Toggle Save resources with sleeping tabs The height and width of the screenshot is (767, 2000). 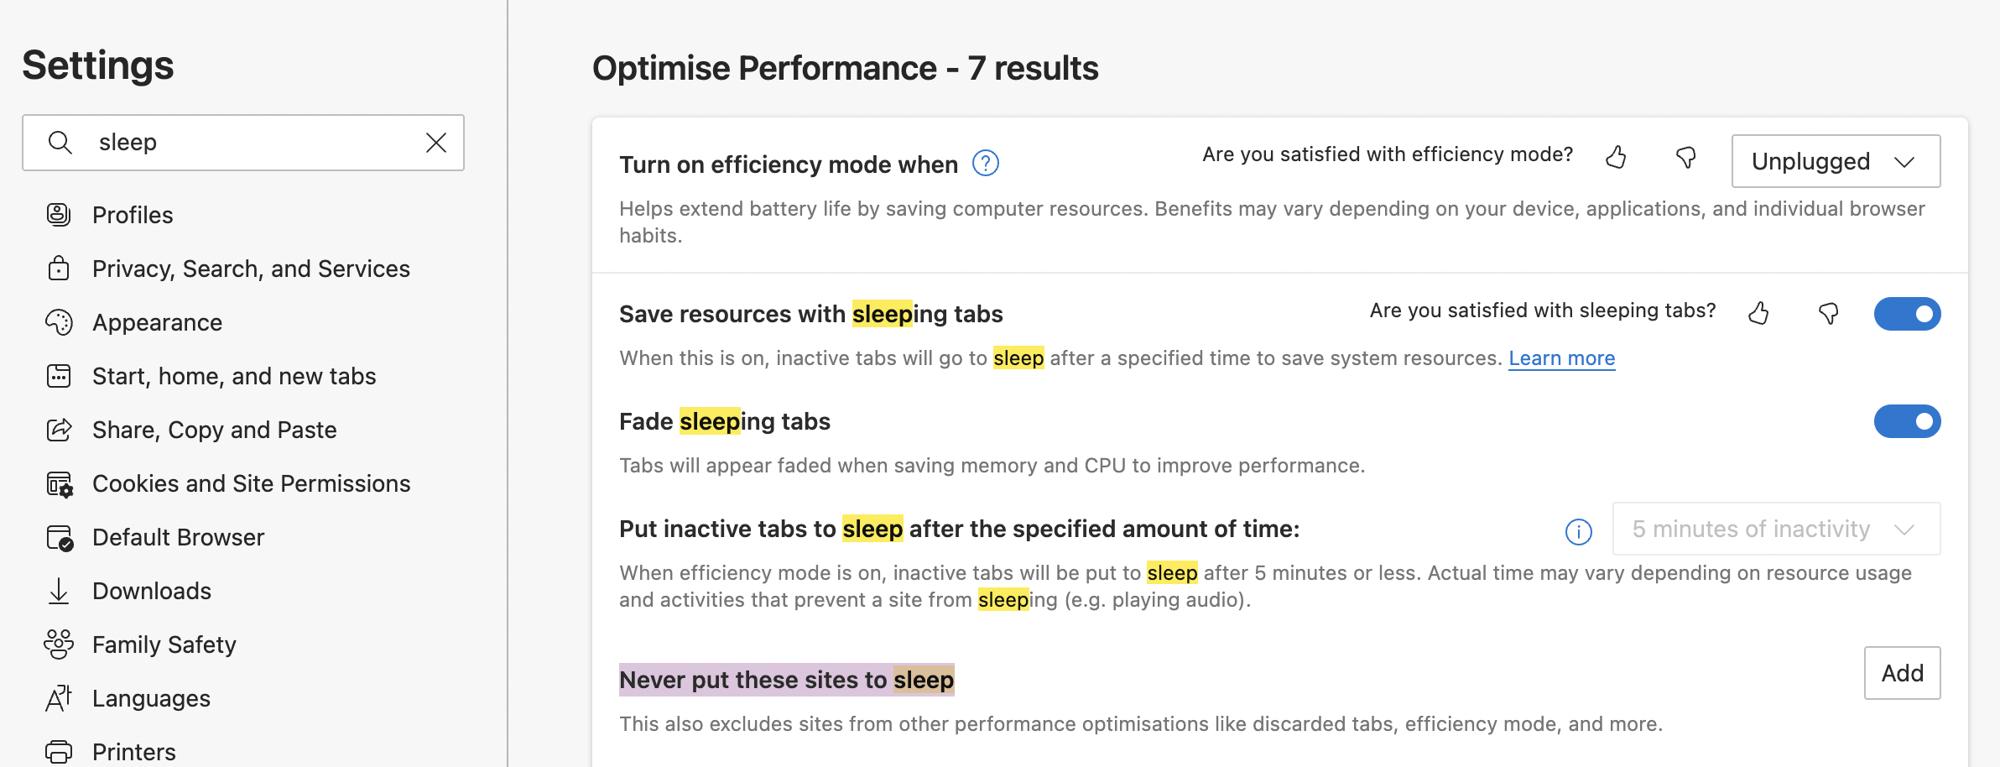[1906, 314]
